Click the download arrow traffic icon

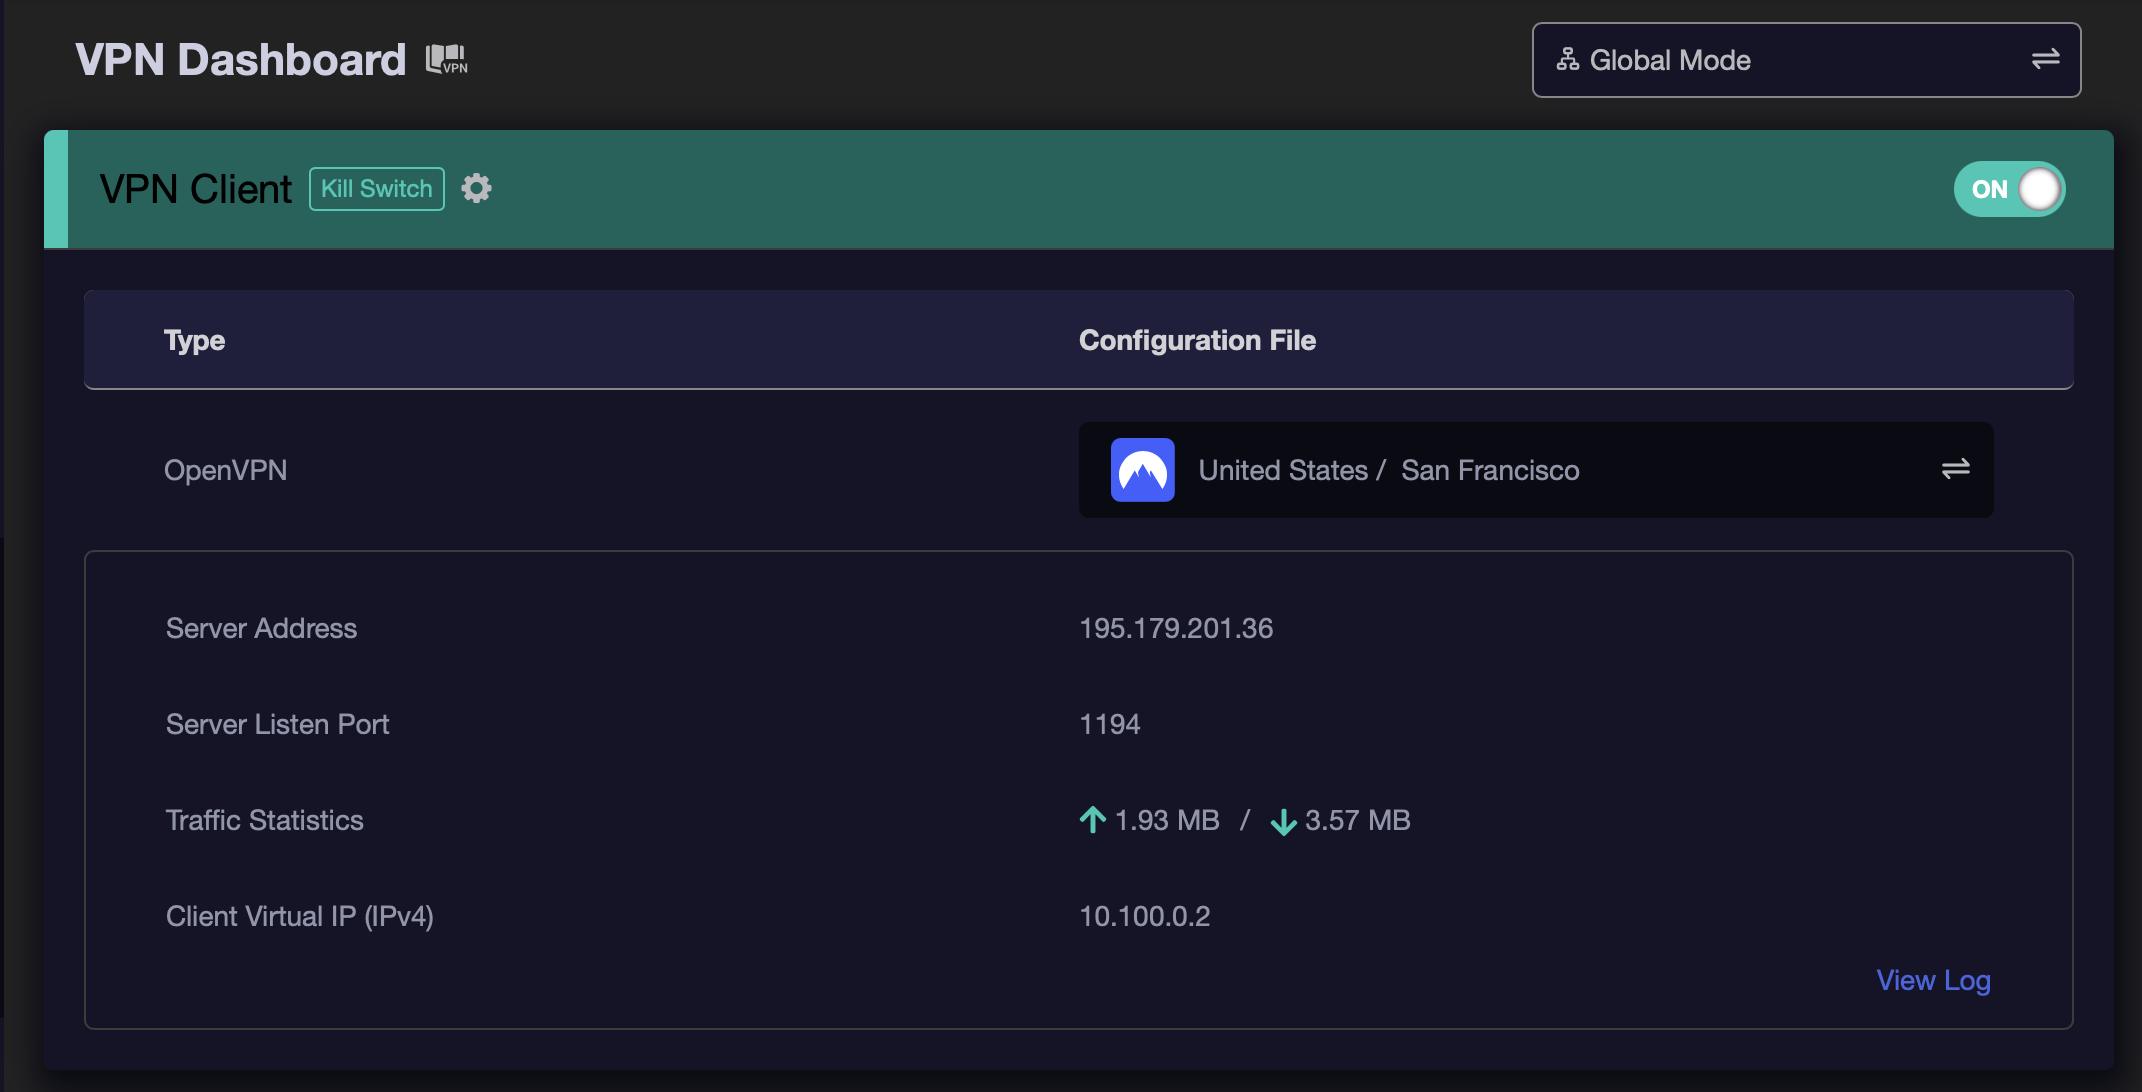pyautogui.click(x=1283, y=822)
